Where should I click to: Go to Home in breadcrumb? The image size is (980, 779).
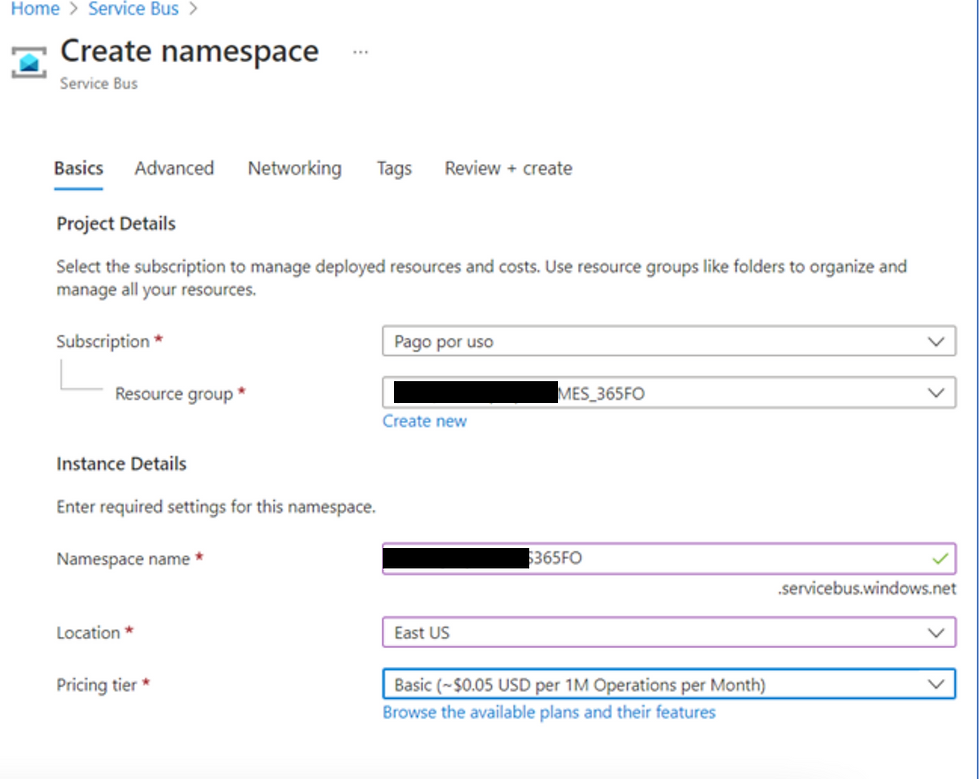35,9
